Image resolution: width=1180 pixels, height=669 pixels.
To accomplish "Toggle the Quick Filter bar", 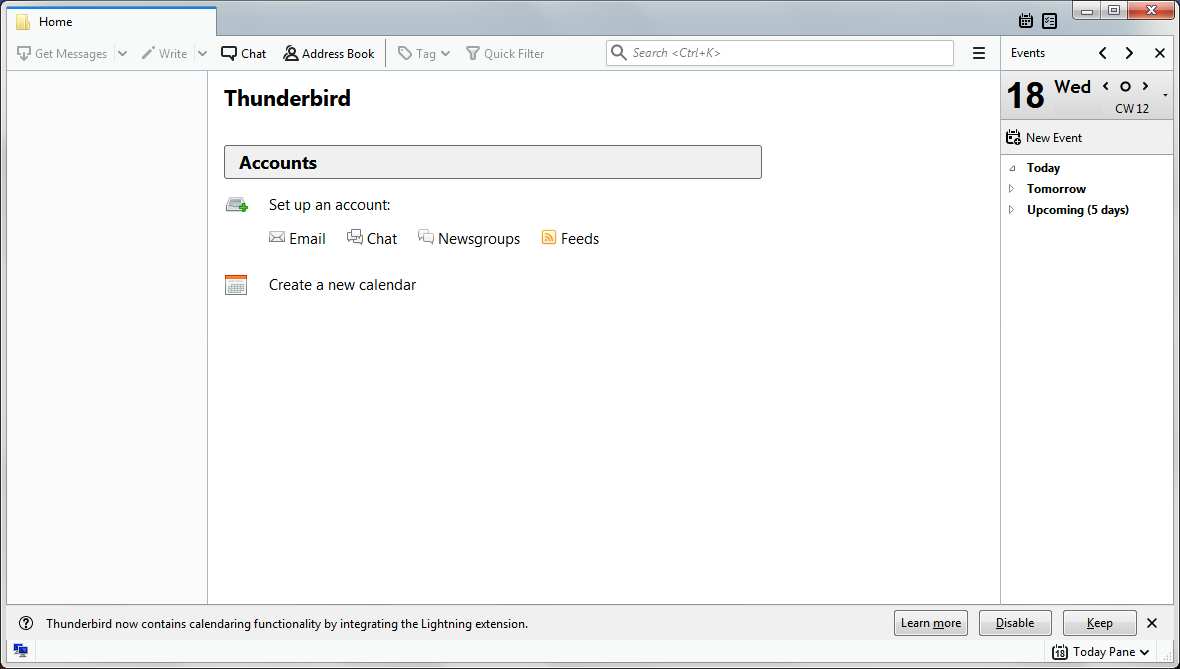I will point(505,53).
